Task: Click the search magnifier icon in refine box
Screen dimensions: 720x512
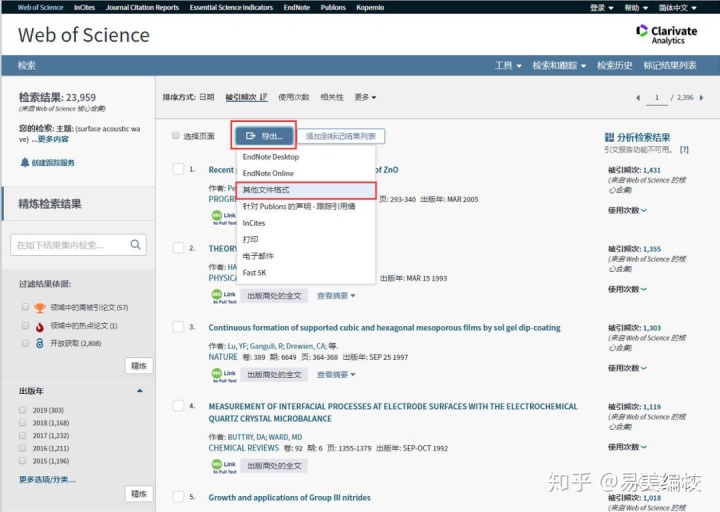Action: [x=135, y=244]
